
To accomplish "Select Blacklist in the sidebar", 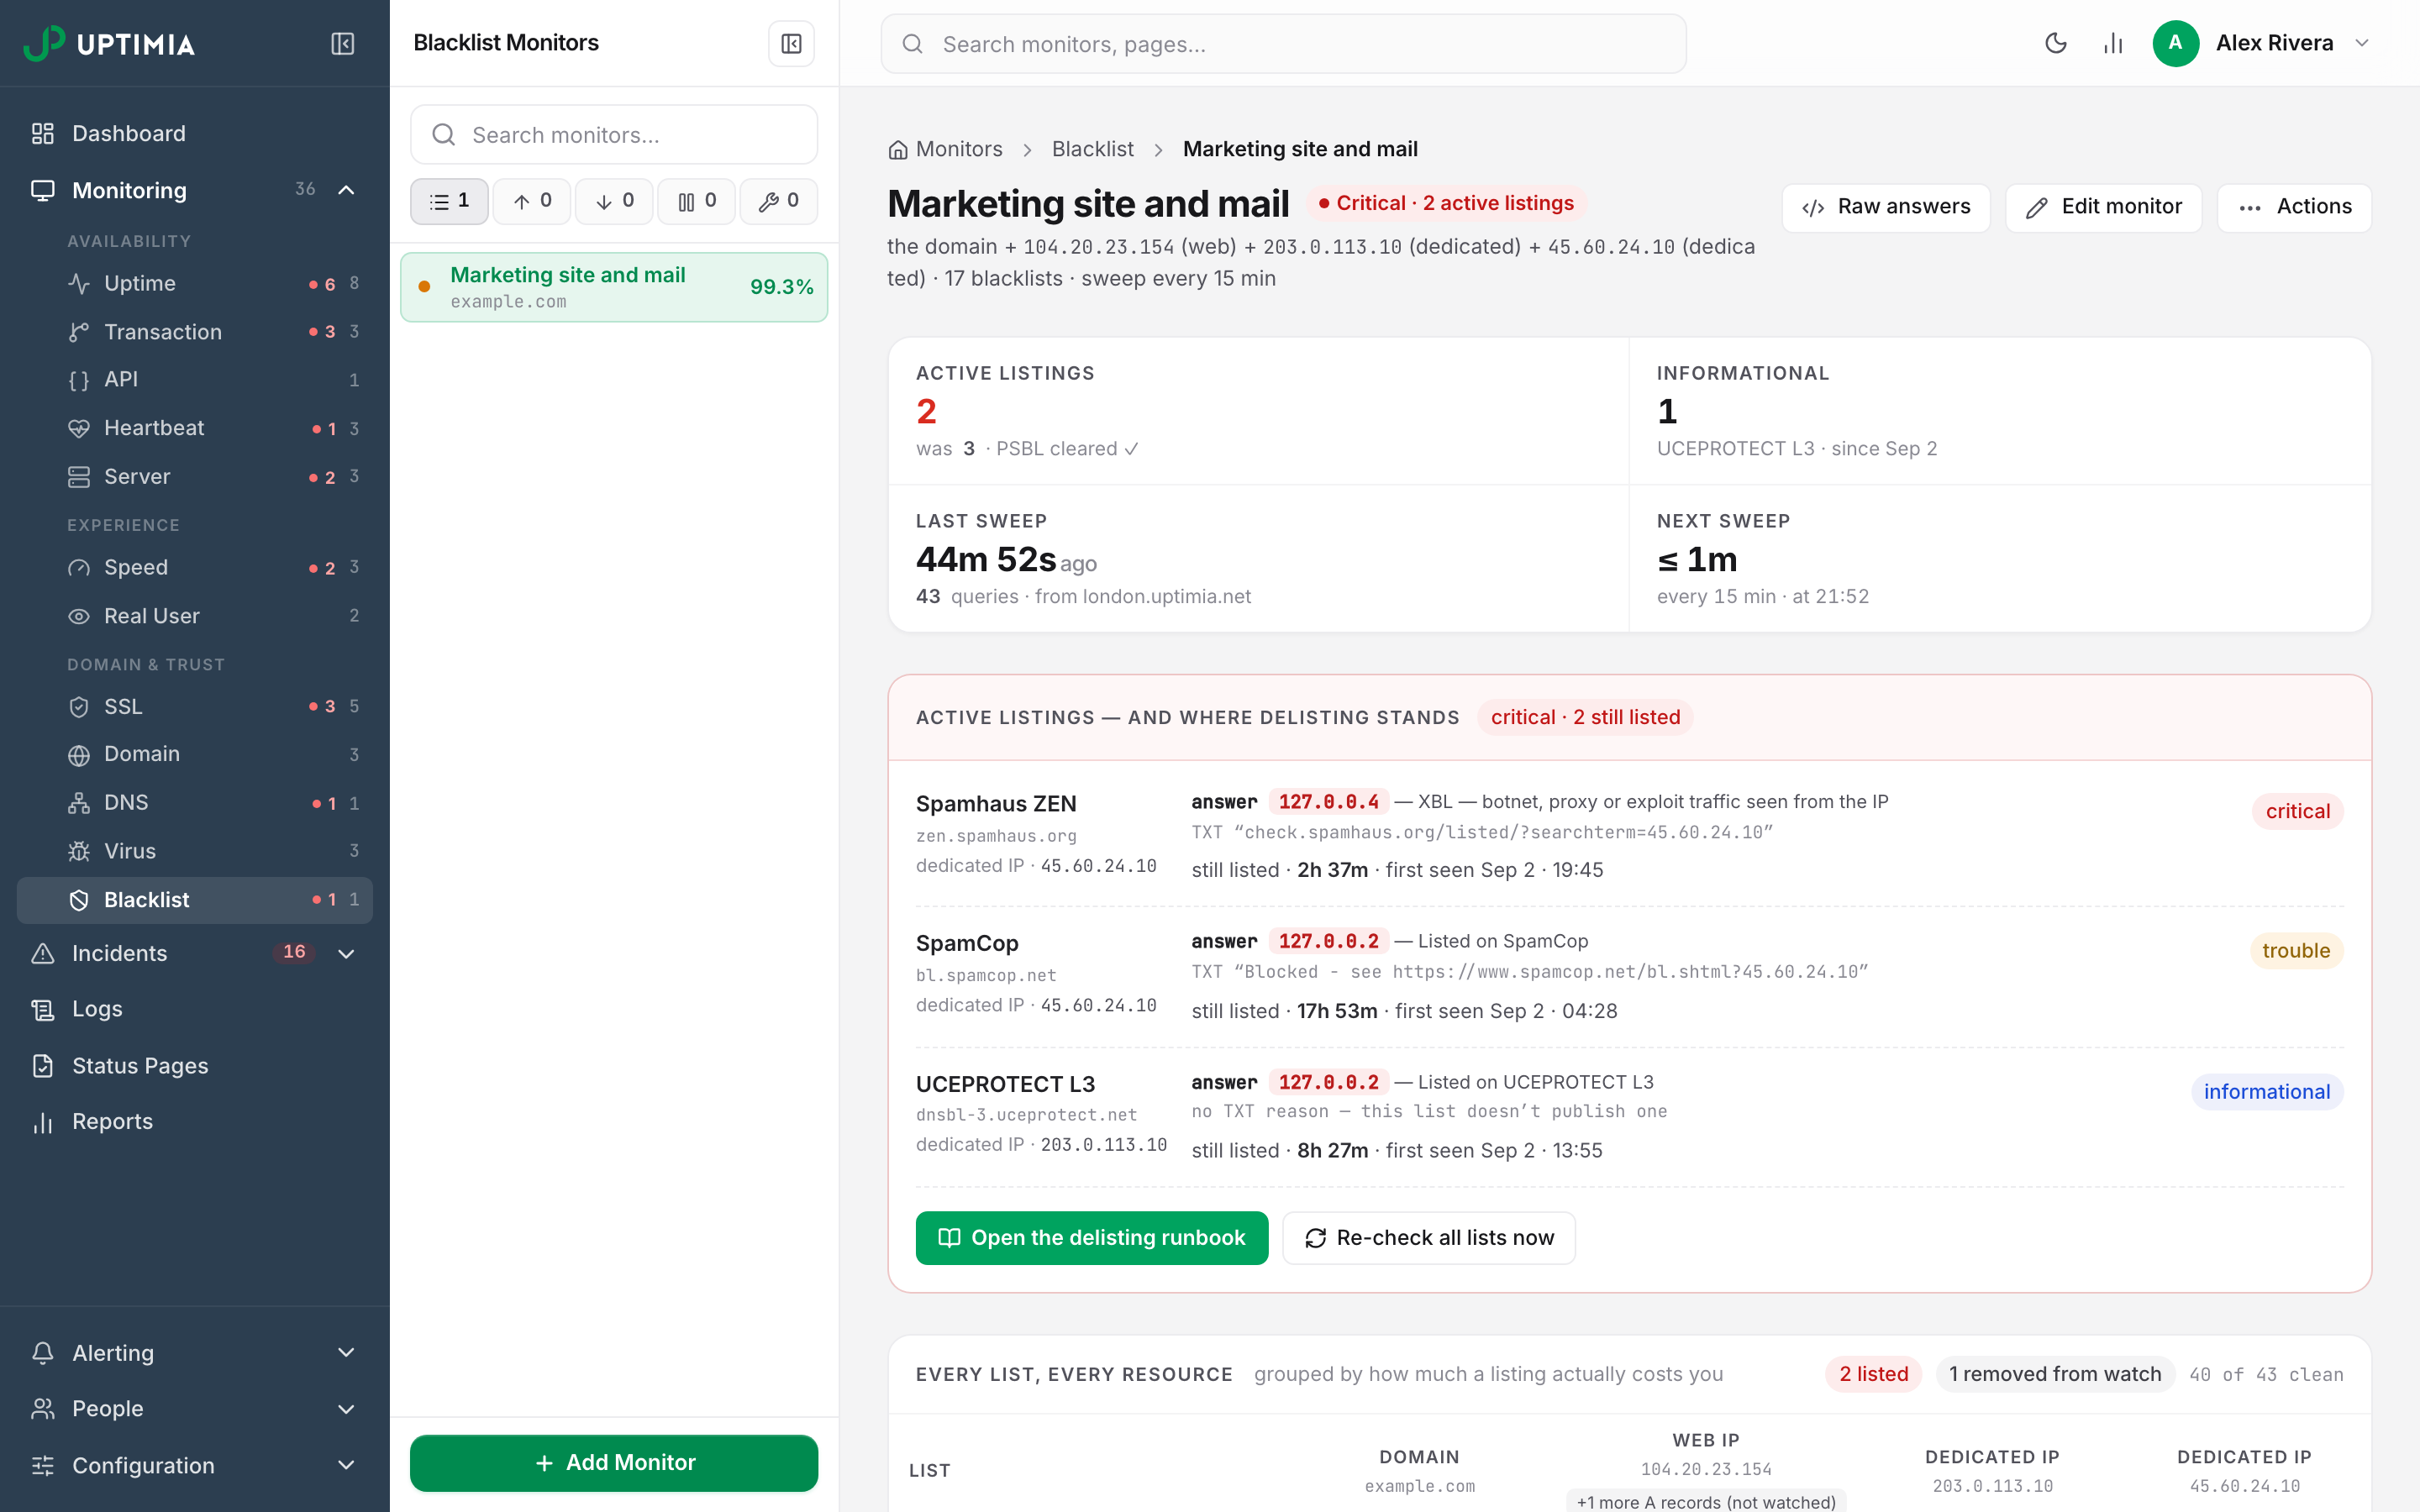I will (x=195, y=900).
